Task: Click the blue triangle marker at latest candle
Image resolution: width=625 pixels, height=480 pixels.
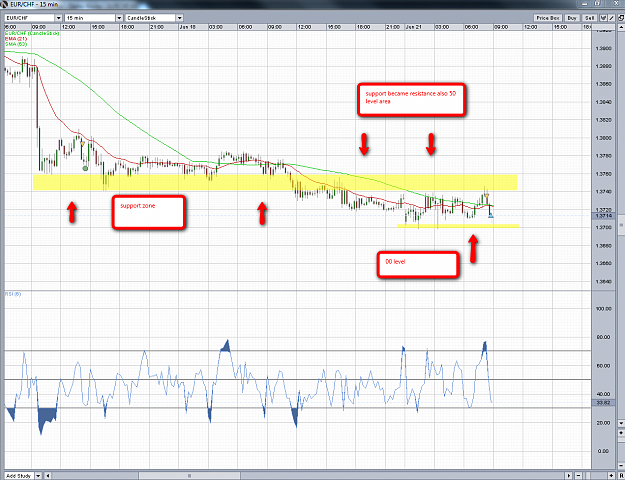Action: [x=491, y=216]
